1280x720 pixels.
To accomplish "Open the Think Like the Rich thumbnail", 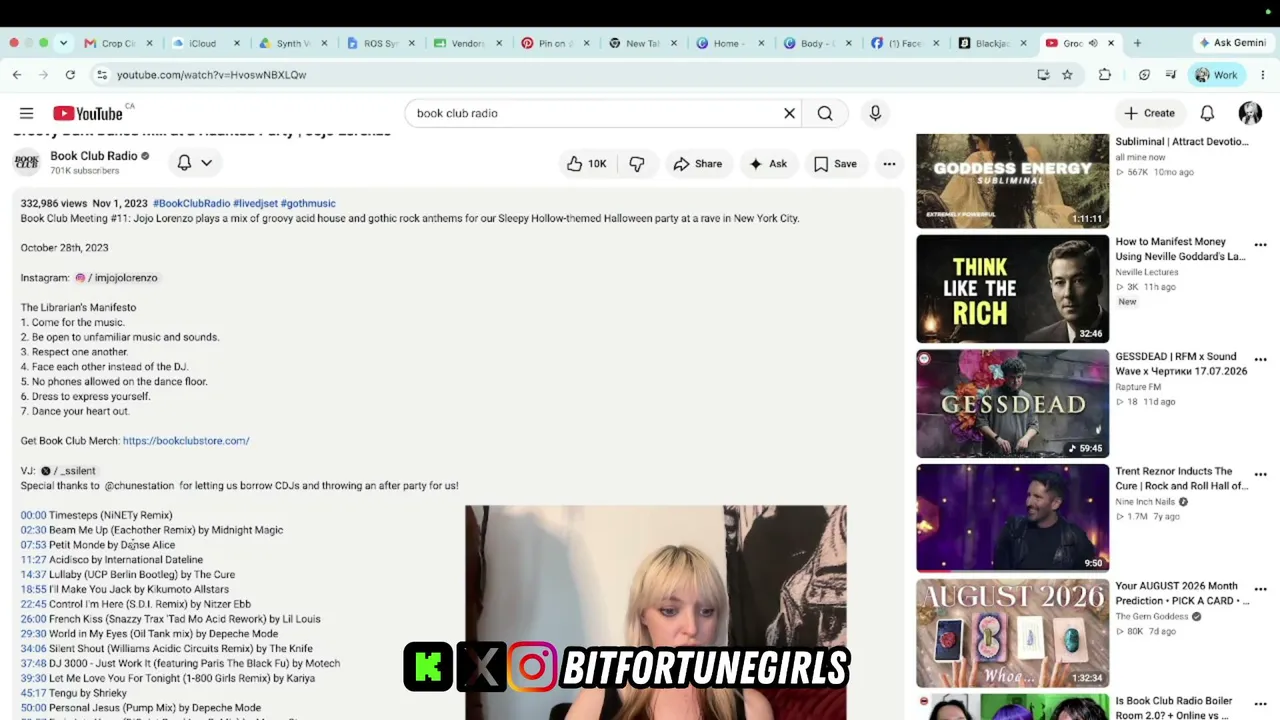I will coord(1012,289).
